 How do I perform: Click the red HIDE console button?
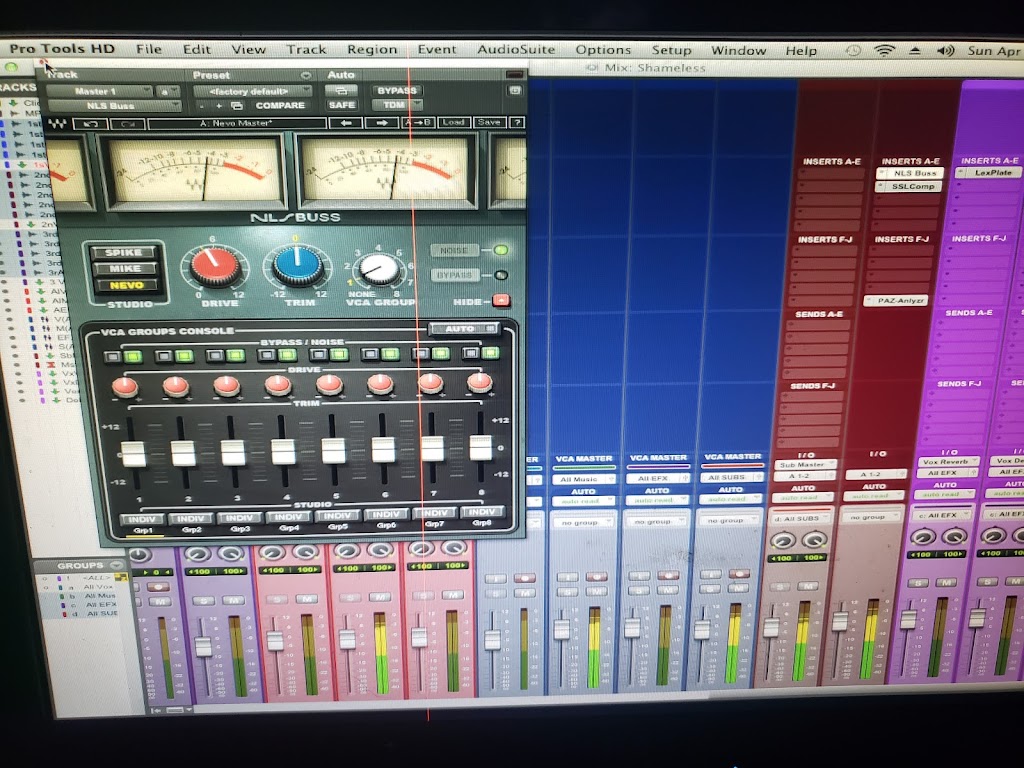click(501, 300)
